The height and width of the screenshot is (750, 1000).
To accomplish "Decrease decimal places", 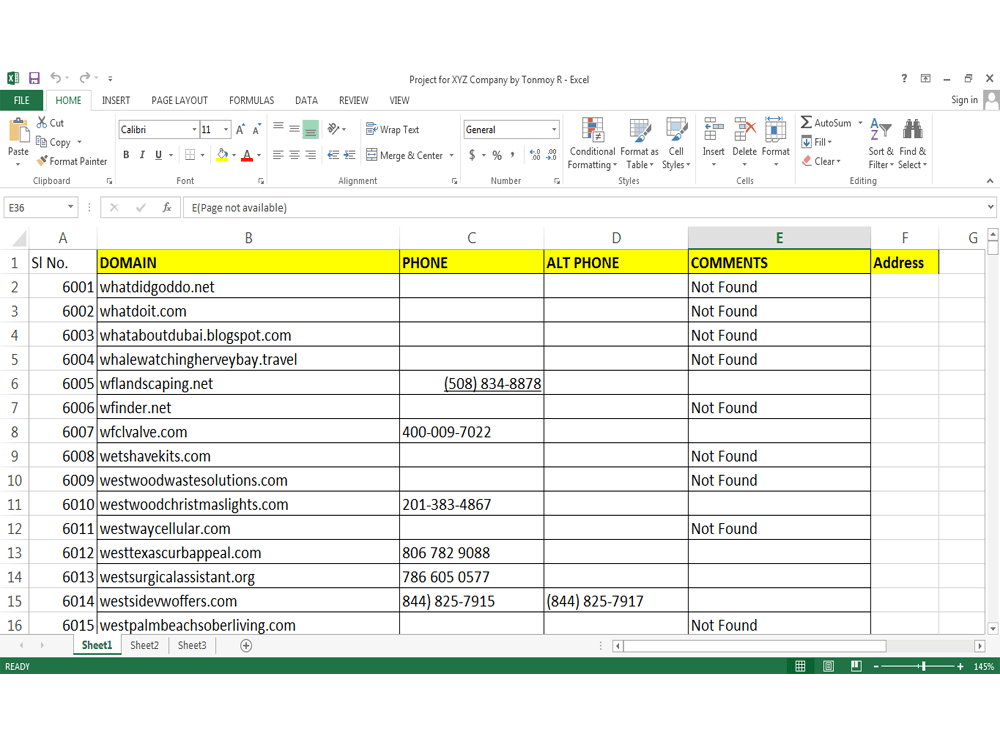I will [552, 155].
